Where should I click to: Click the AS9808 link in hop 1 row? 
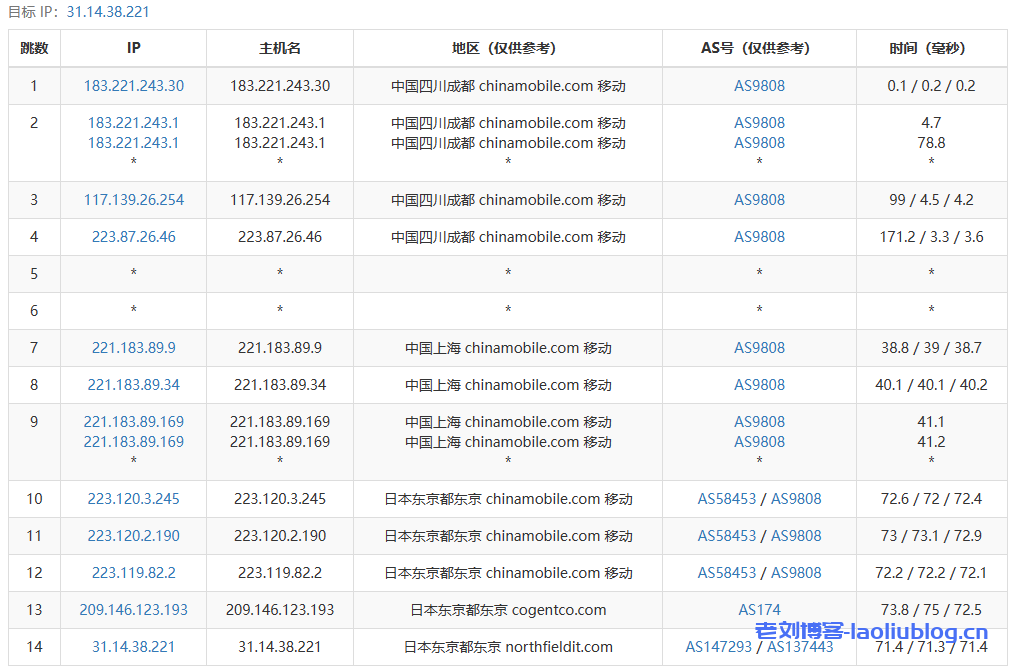tap(759, 86)
